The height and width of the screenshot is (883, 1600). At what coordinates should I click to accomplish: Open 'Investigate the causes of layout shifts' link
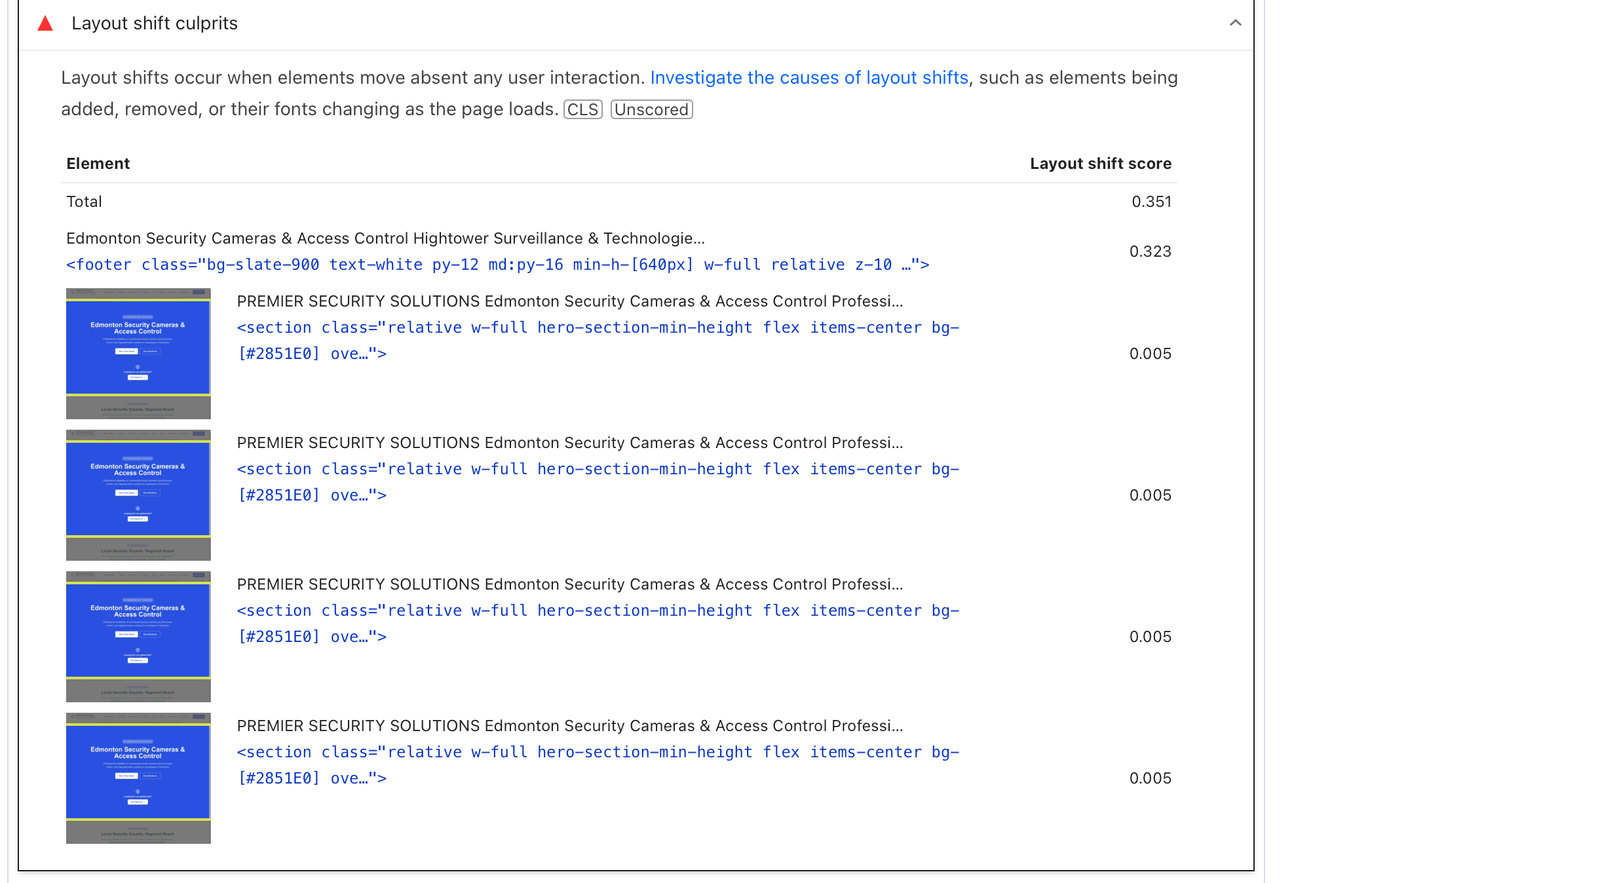click(808, 78)
